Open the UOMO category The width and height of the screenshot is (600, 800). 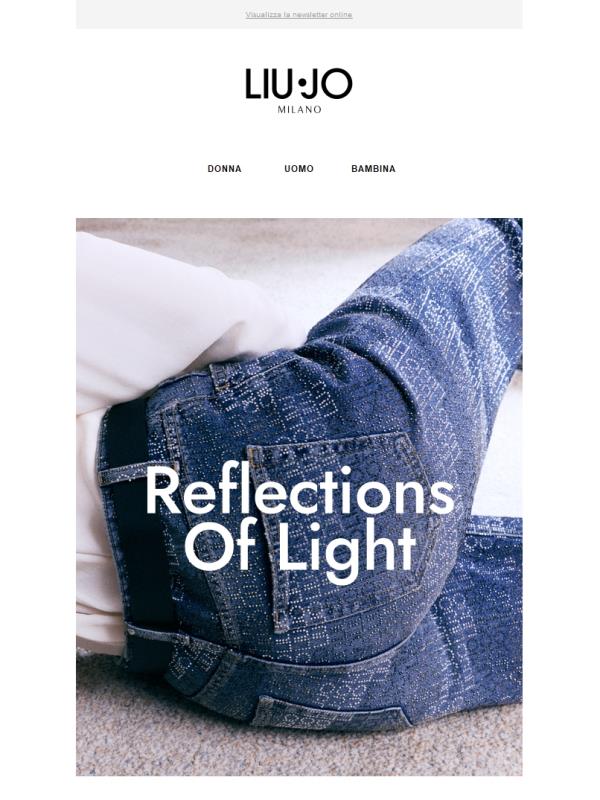(x=298, y=169)
